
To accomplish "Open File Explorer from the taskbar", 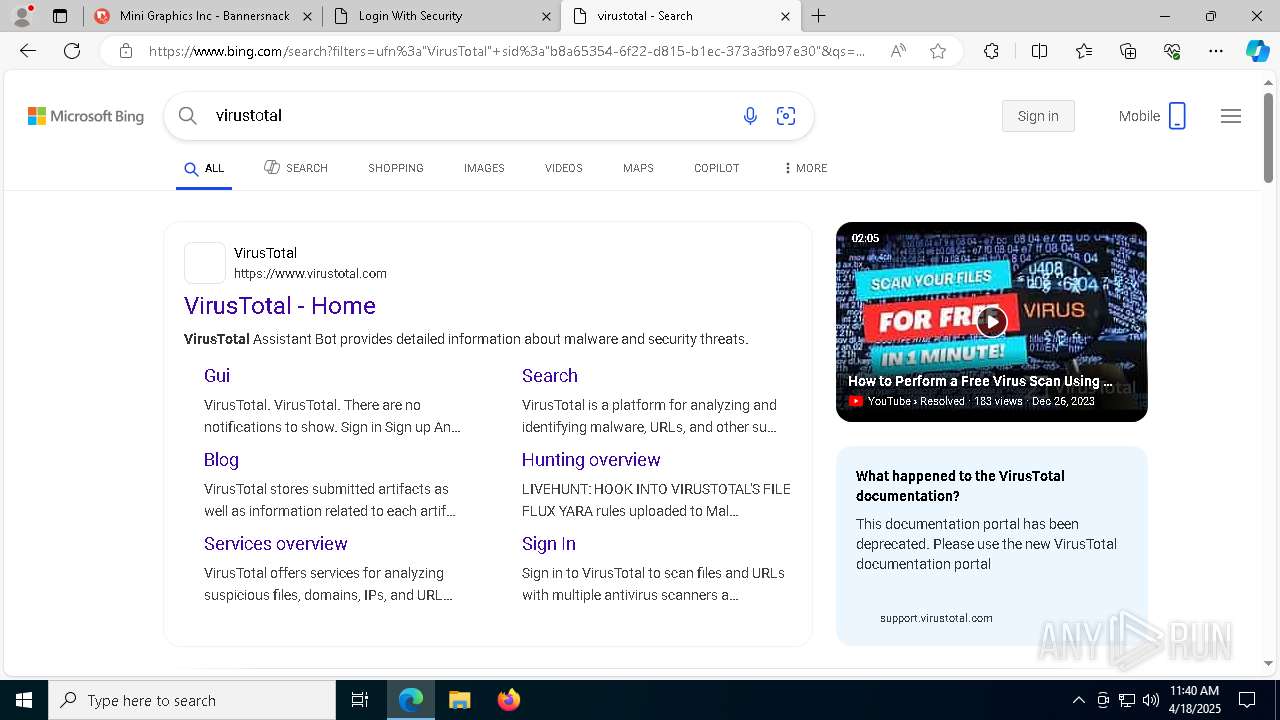I will [x=459, y=700].
